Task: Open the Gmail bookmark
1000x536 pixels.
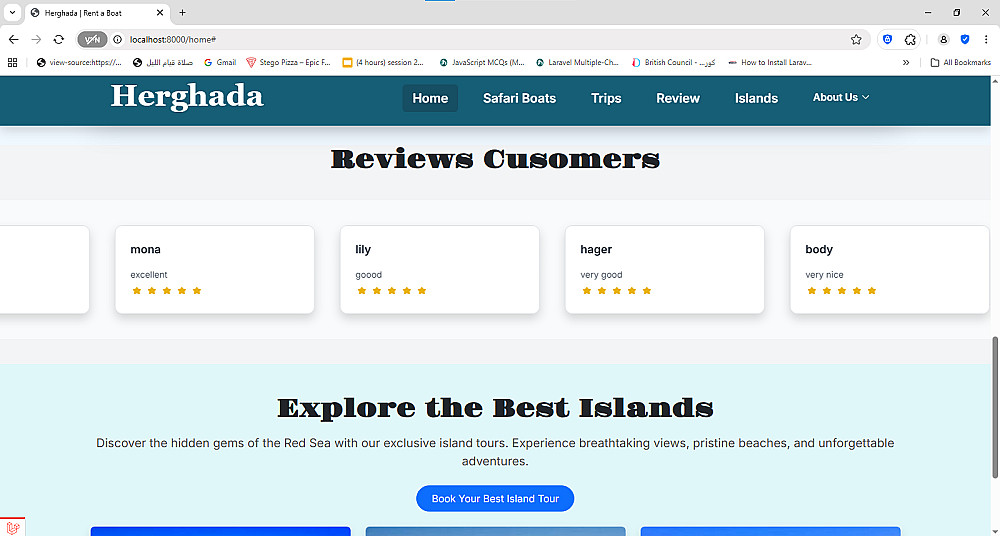Action: (x=220, y=63)
